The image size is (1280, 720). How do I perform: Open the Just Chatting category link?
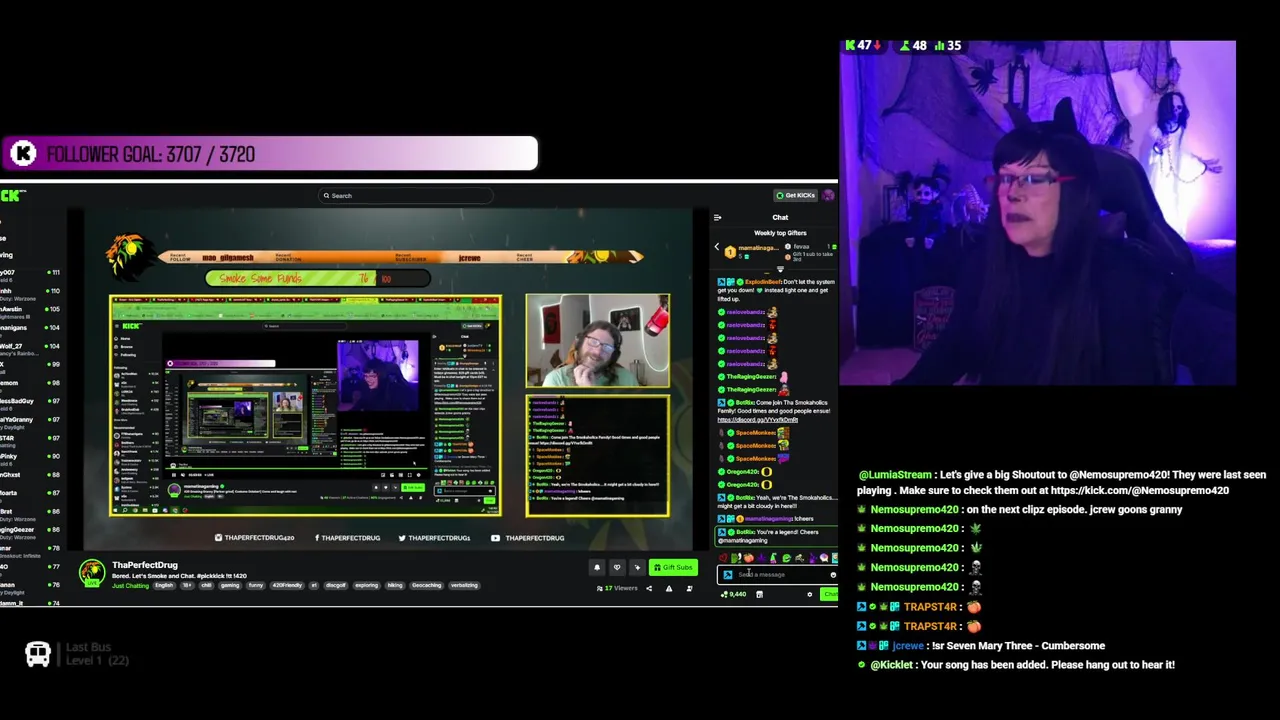pyautogui.click(x=130, y=585)
